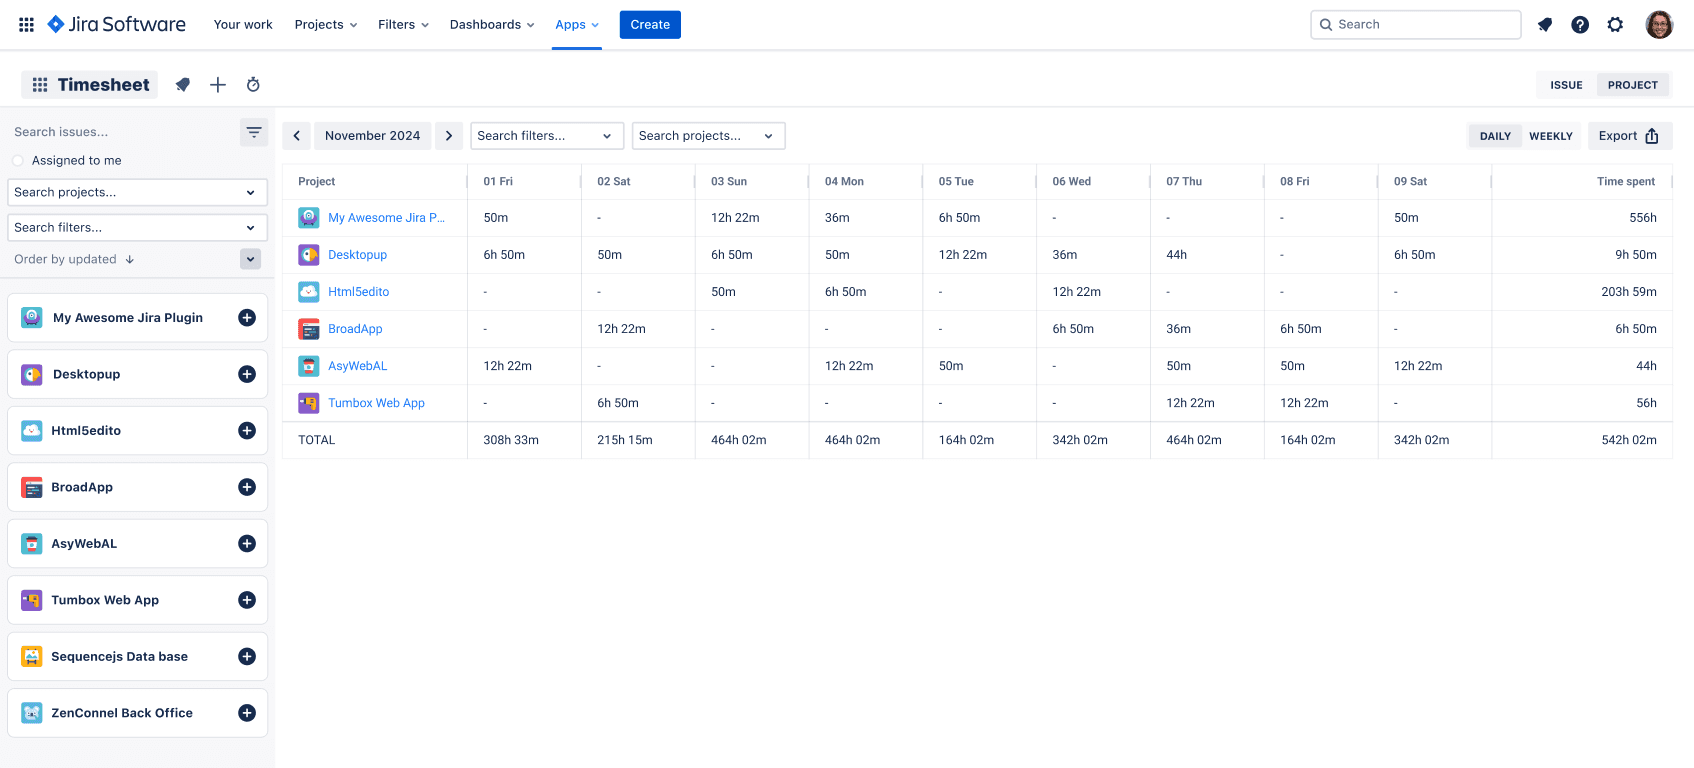
Task: Open the help question mark icon
Action: (x=1580, y=25)
